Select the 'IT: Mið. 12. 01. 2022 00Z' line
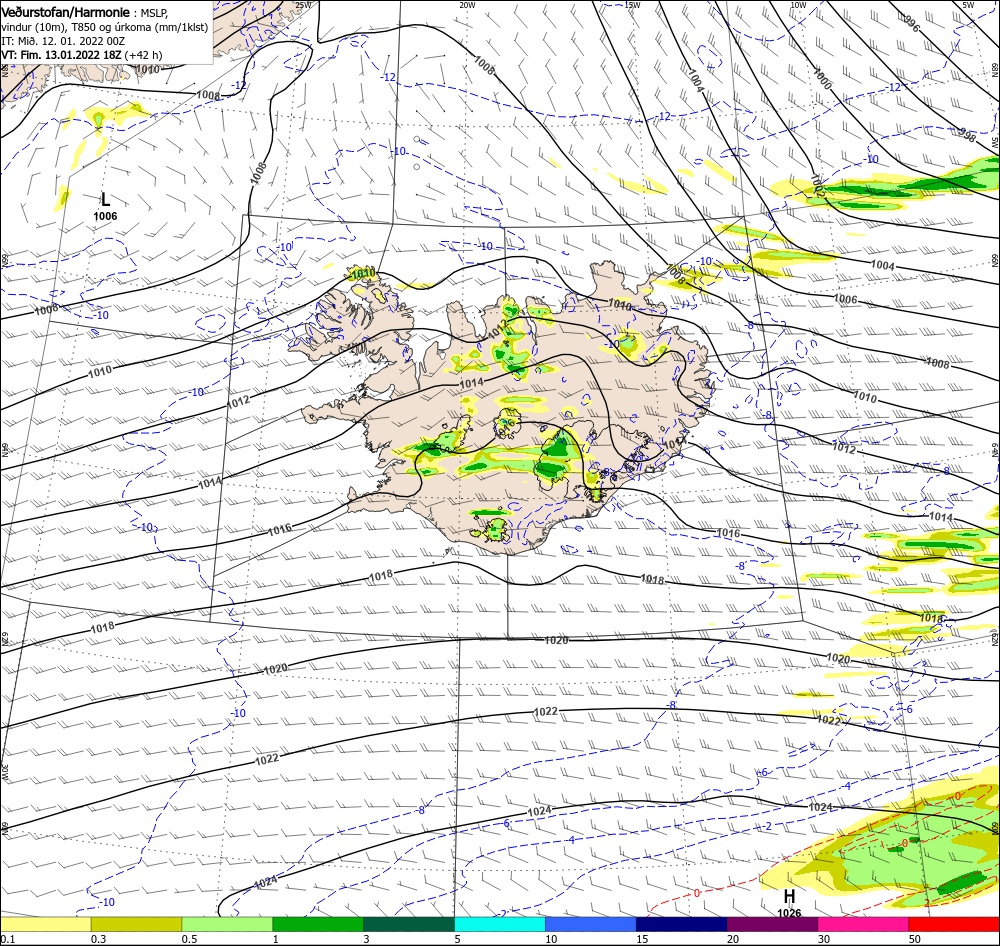Screen dimensions: 1000x946 63,41
